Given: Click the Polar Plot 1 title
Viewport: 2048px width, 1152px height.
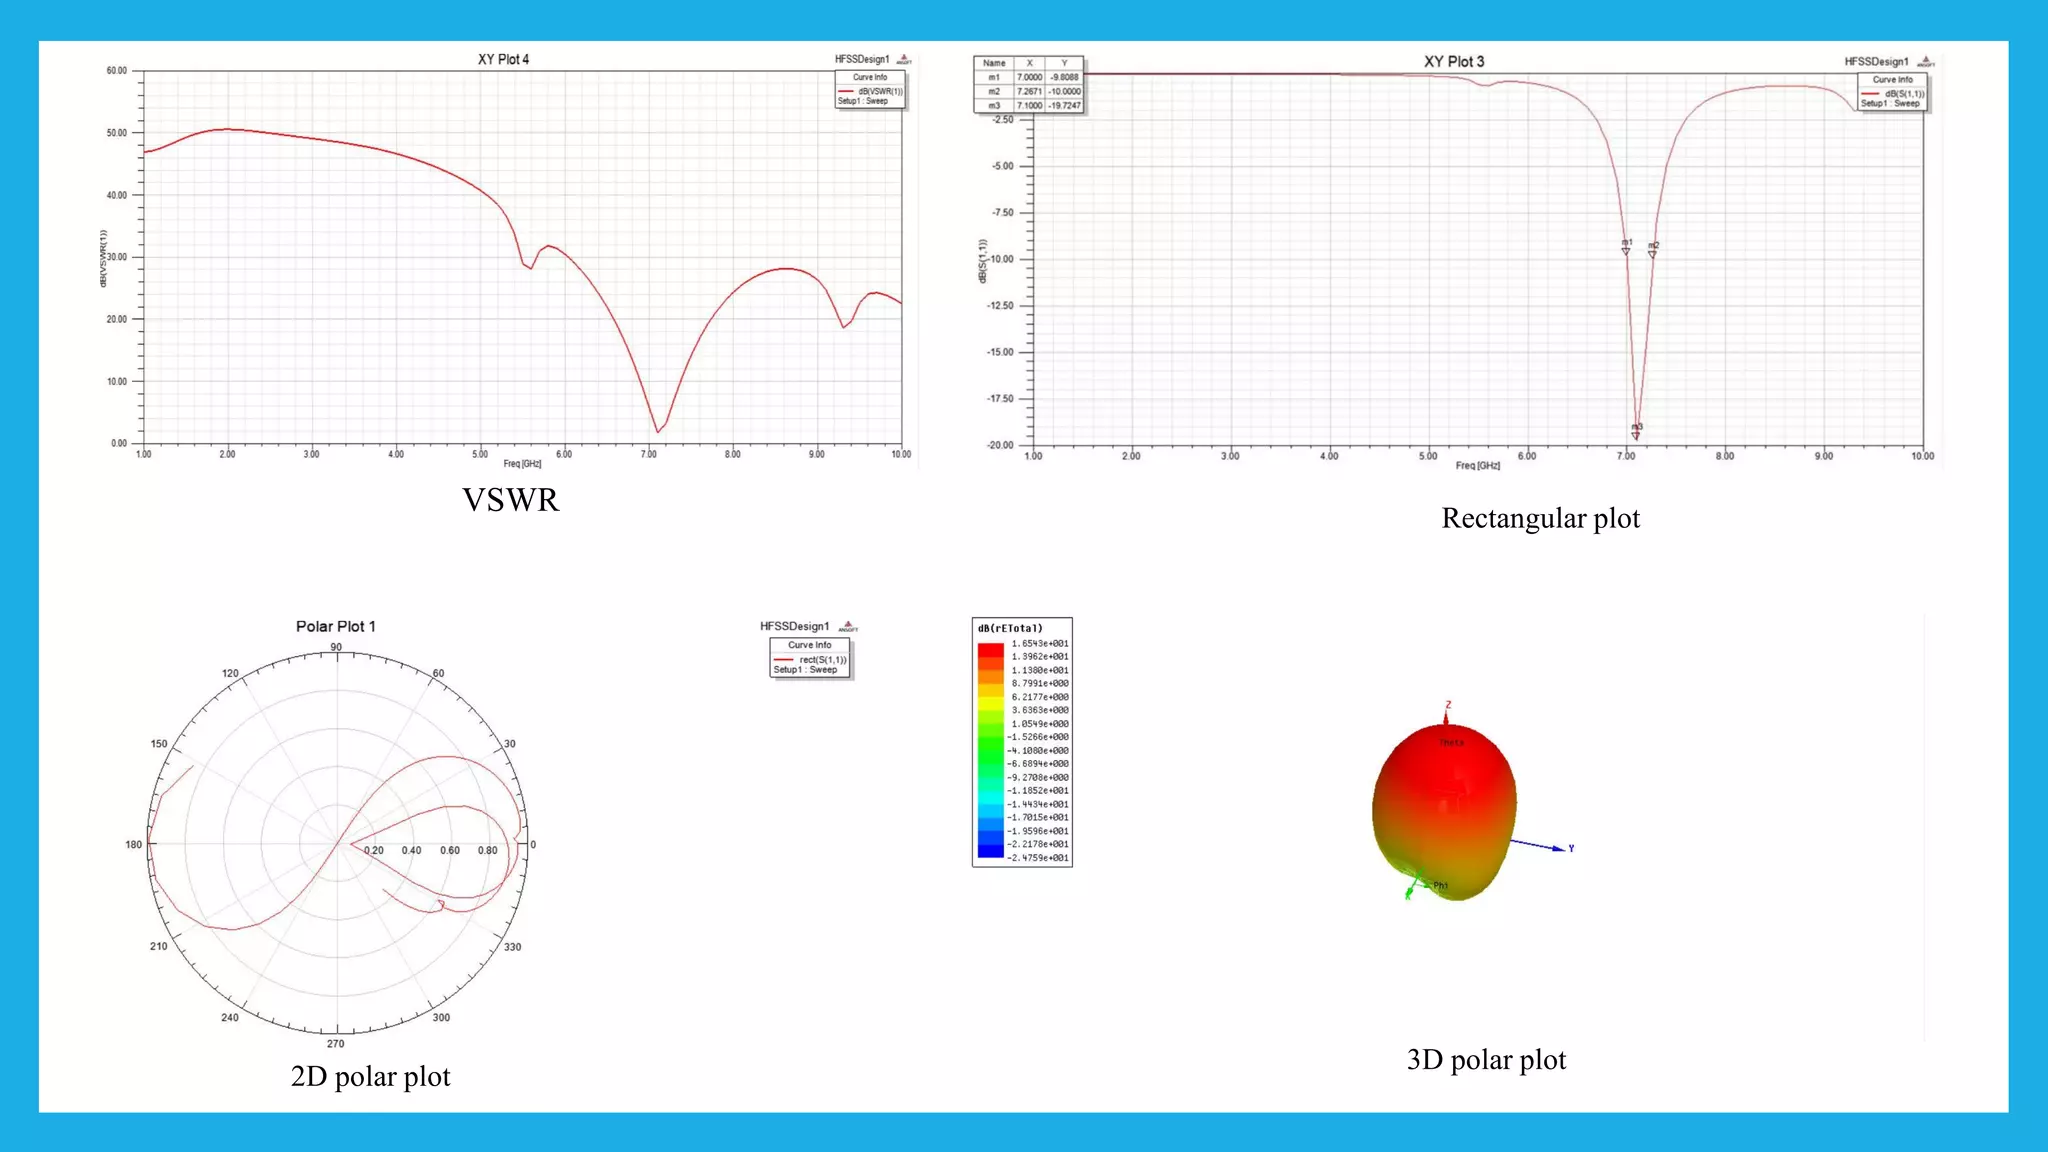Looking at the screenshot, I should [335, 626].
